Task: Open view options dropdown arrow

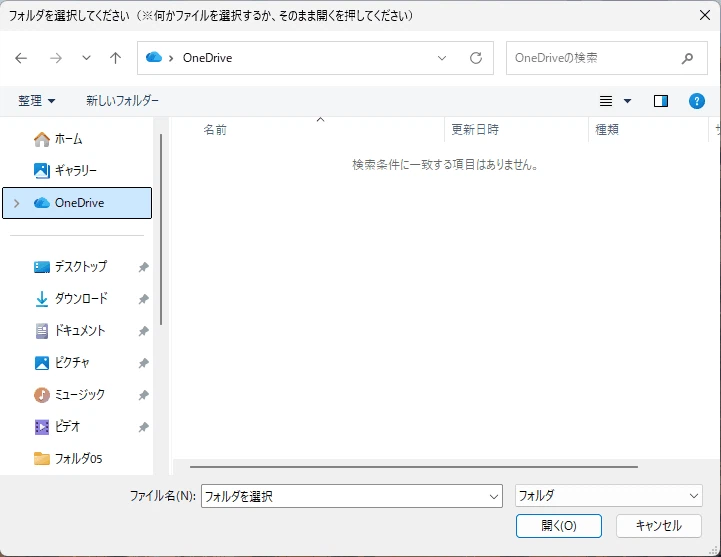Action: [x=627, y=101]
